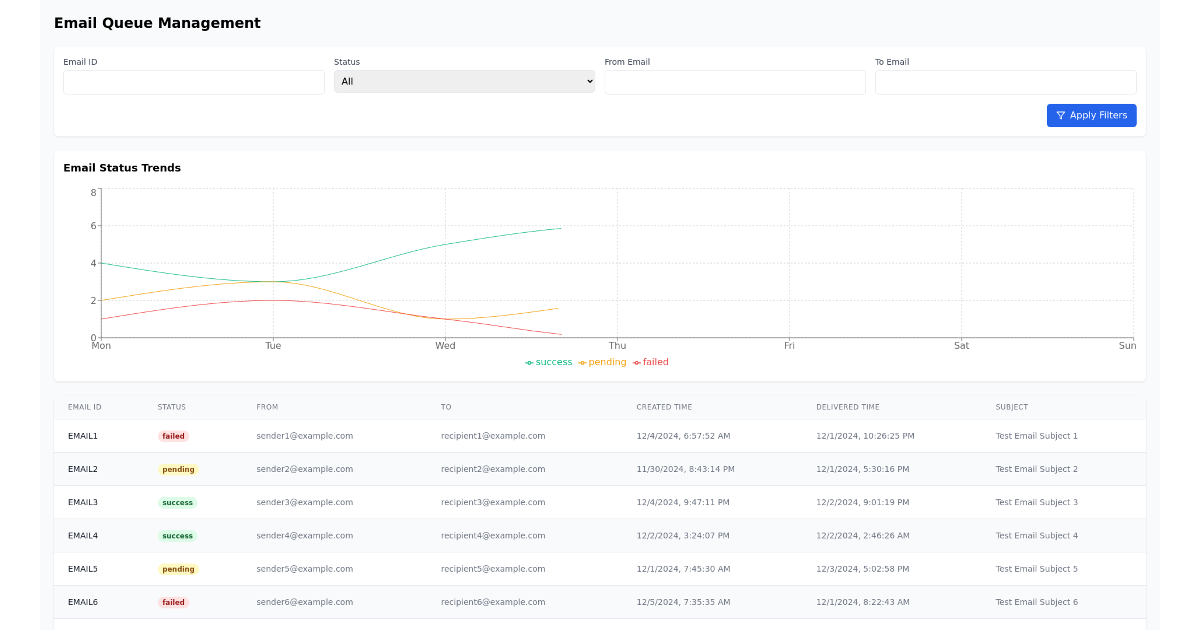The width and height of the screenshot is (1200, 630).
Task: Click the pending status badge for EMAIL2
Action: point(177,468)
